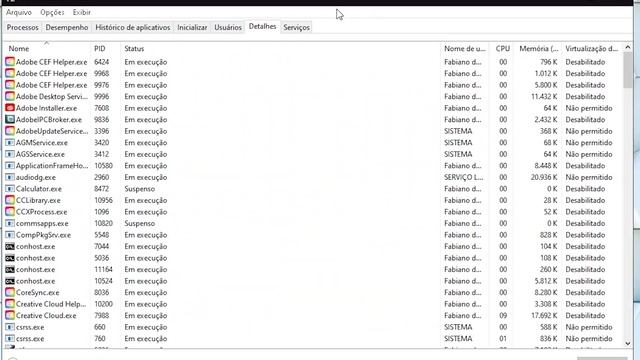
Task: Click the memory value 20.936 K
Action: click(544, 177)
